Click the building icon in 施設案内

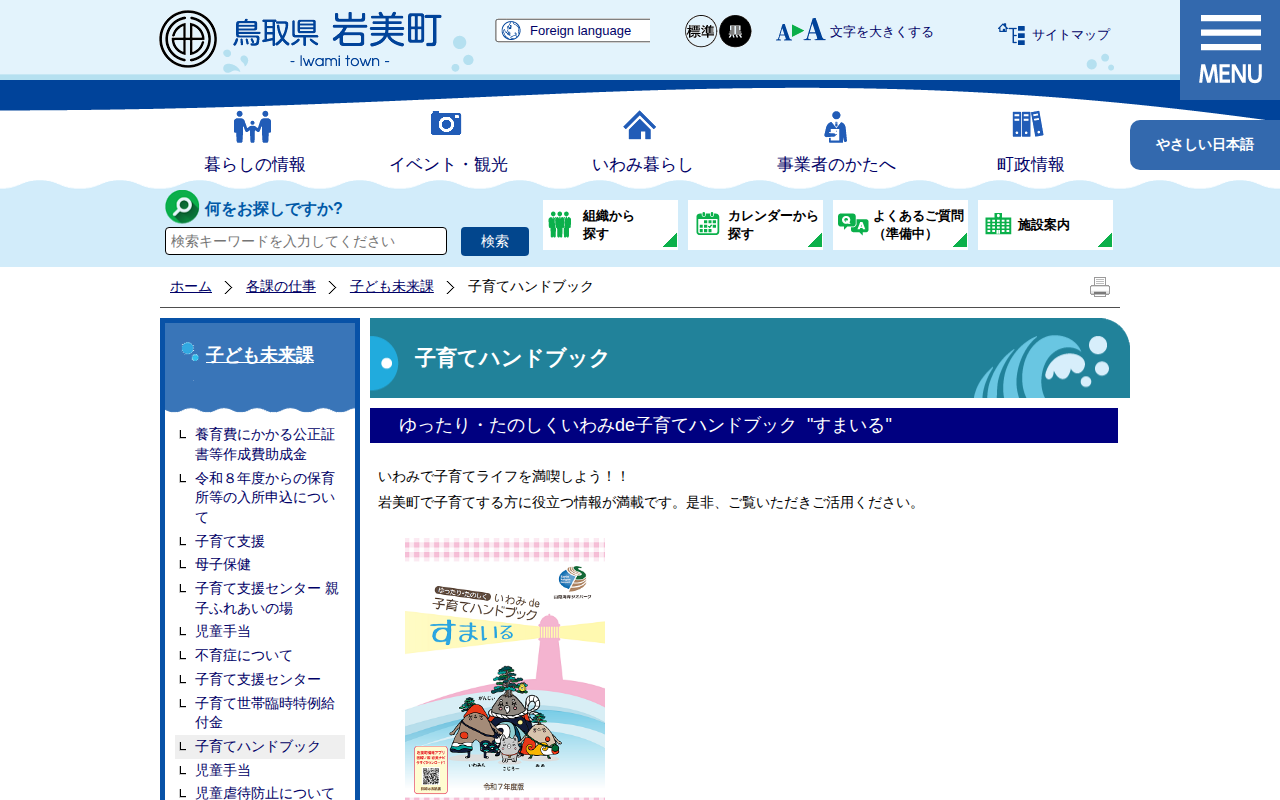point(998,224)
